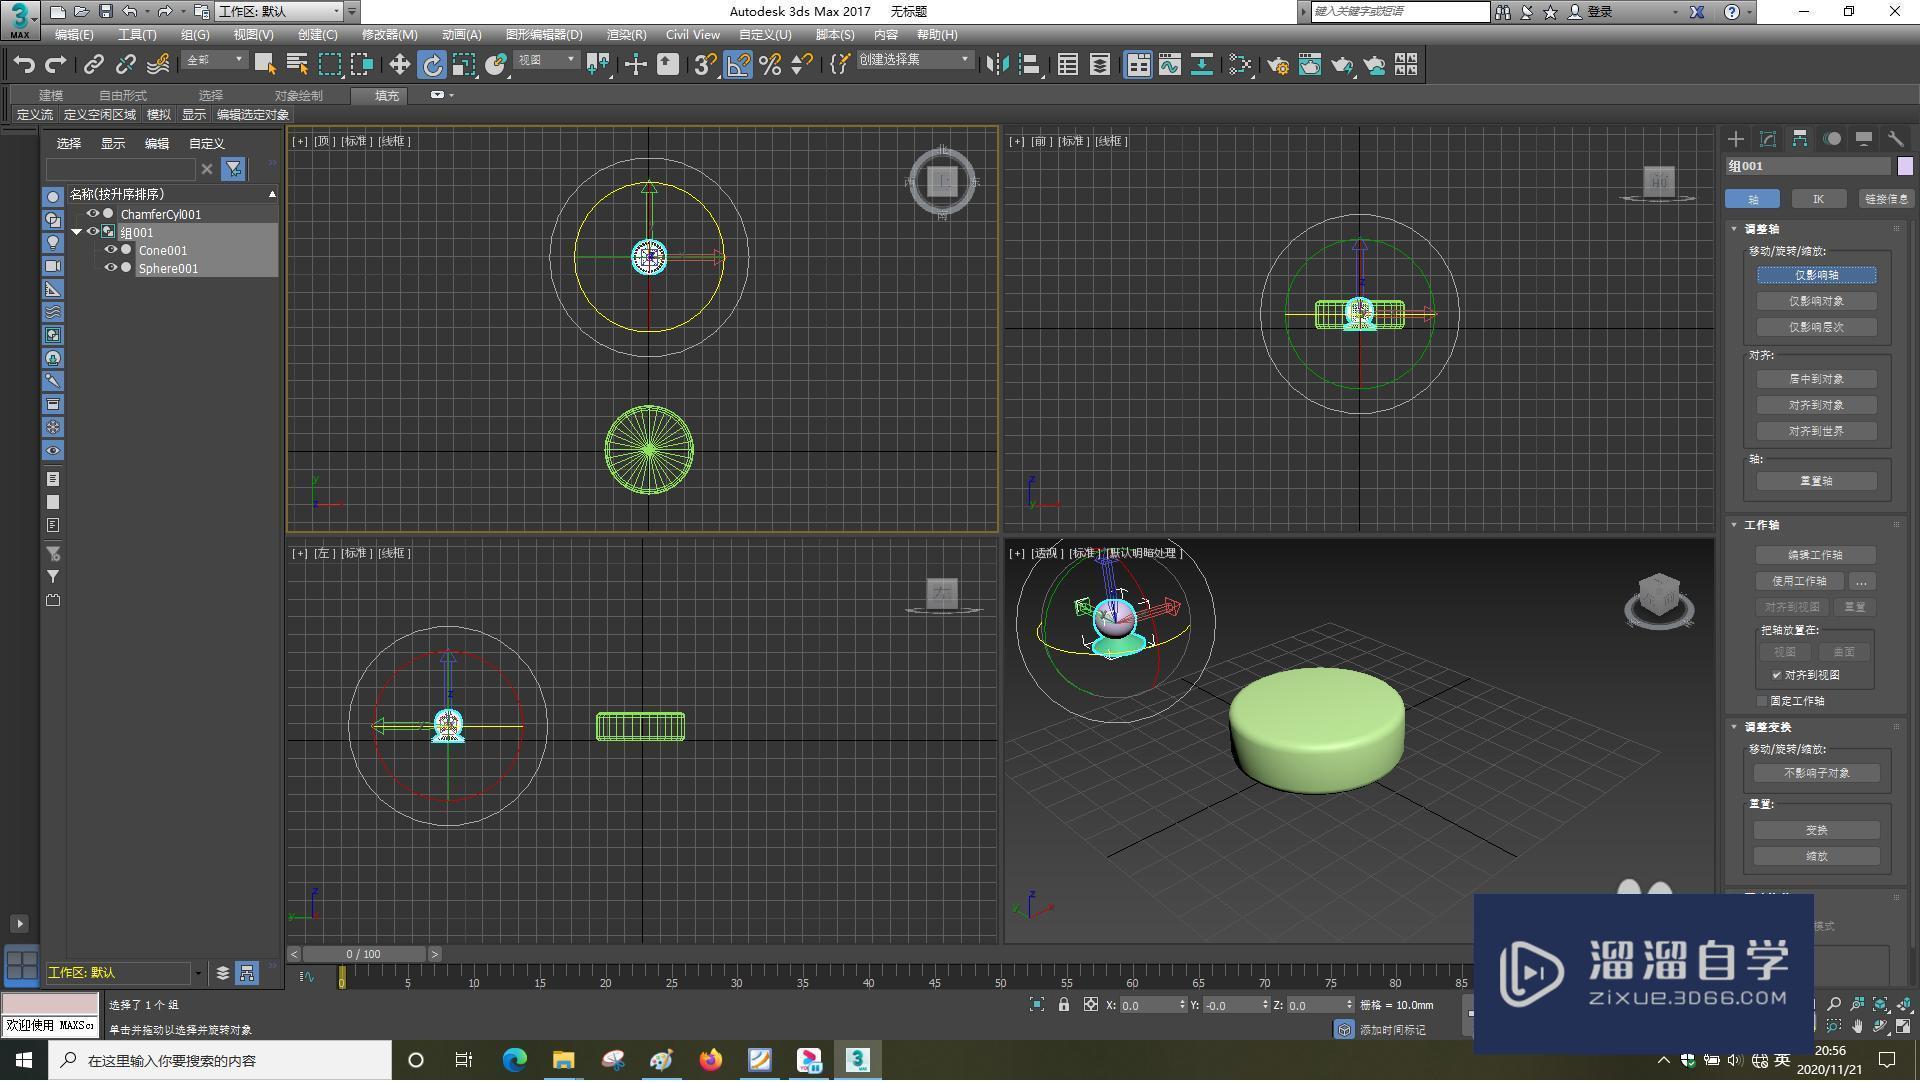Screen dimensions: 1920x1082
Task: Choose the rectangular selection region tool
Action: click(x=330, y=65)
